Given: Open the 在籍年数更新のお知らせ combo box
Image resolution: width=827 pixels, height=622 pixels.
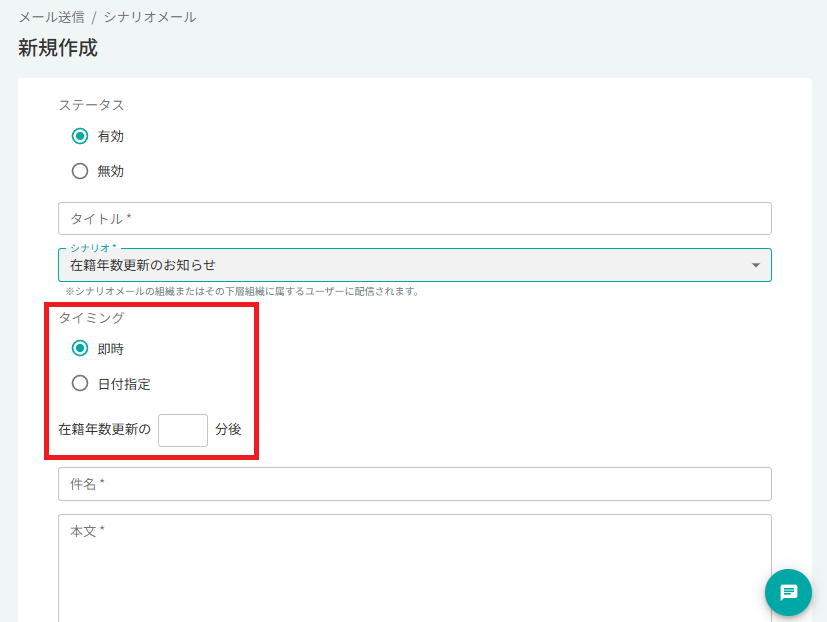Looking at the screenshot, I should click(x=415, y=265).
